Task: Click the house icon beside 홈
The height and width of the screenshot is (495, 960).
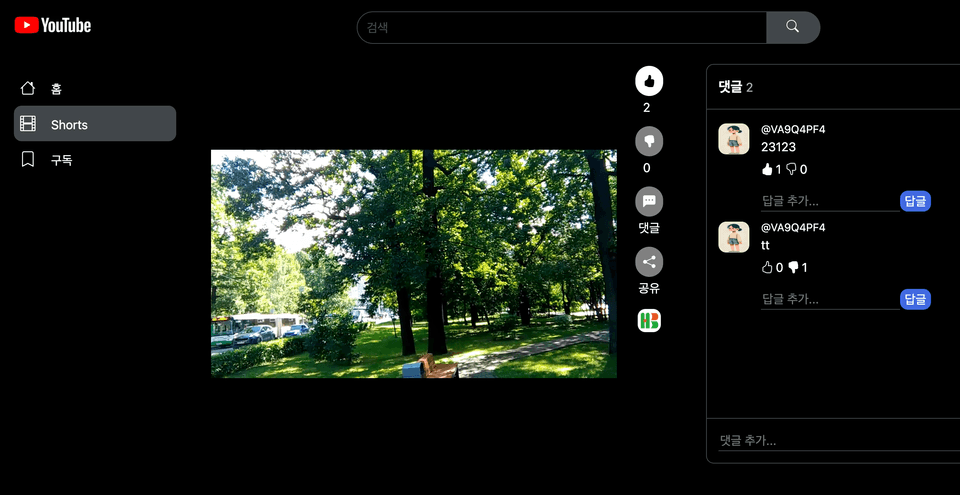Action: (28, 88)
